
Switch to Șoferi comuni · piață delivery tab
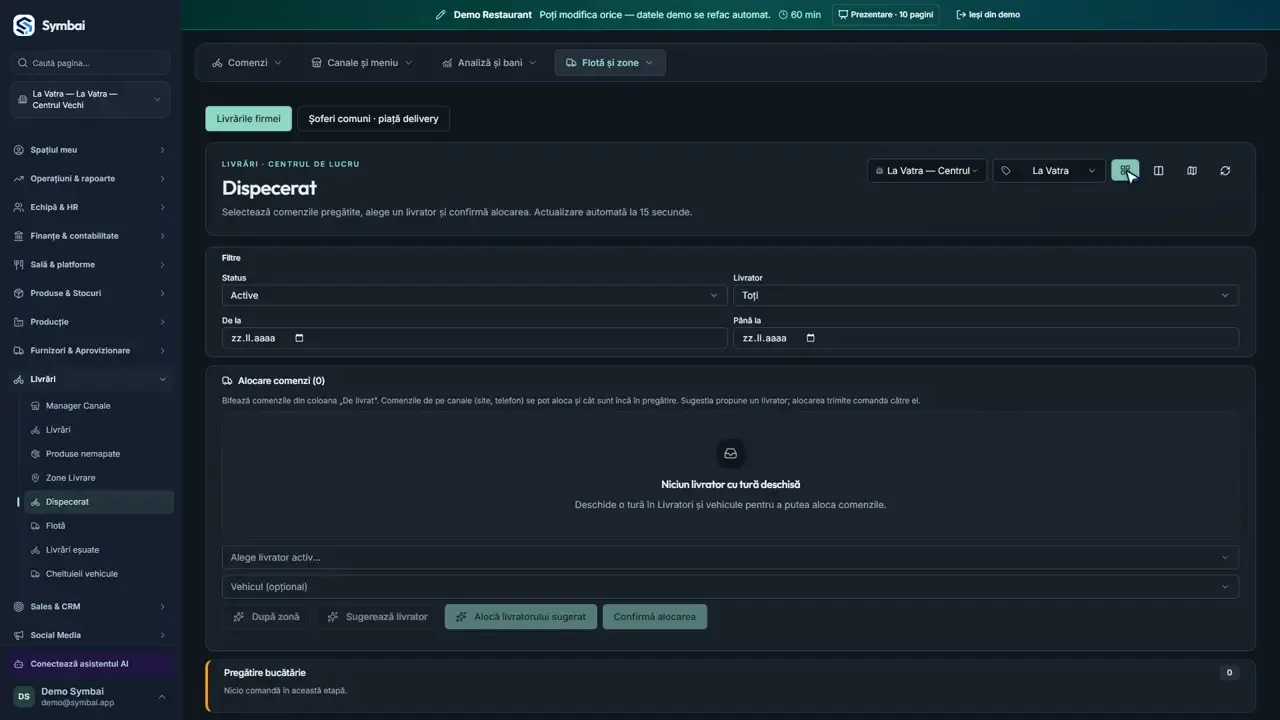373,119
